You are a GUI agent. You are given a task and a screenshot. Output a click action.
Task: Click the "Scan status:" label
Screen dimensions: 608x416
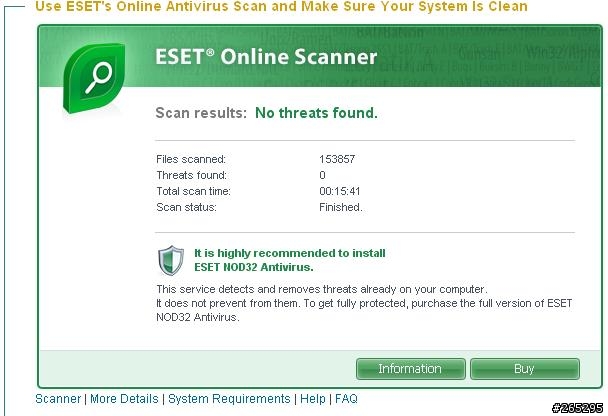pyautogui.click(x=187, y=207)
